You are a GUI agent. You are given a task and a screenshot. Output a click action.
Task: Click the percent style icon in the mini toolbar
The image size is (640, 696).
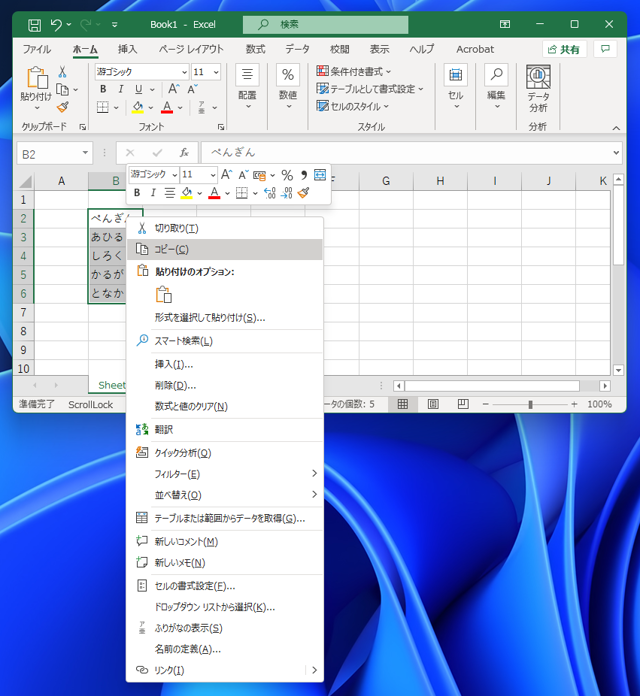coord(287,175)
